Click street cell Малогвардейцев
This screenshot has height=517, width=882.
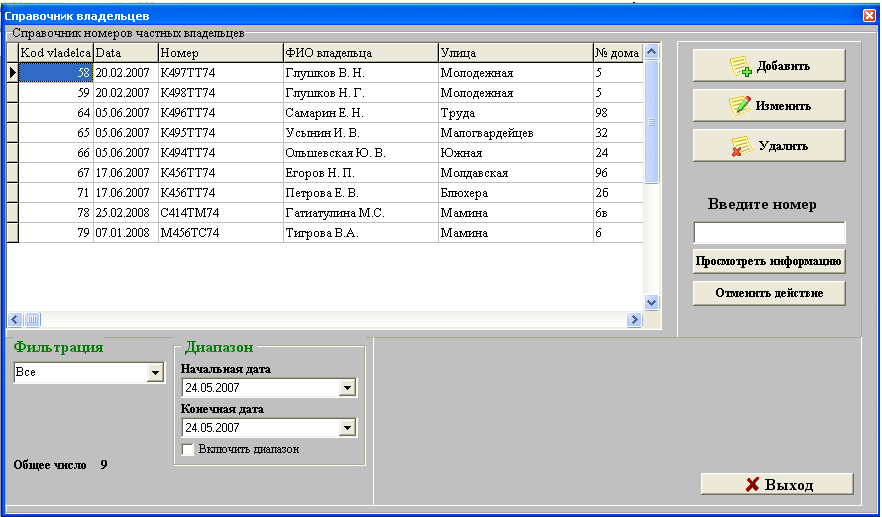click(x=516, y=133)
